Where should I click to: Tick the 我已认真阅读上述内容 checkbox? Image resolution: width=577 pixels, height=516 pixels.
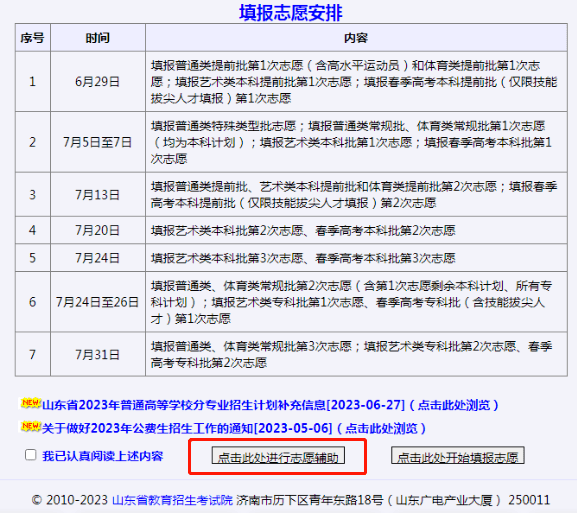coord(31,455)
